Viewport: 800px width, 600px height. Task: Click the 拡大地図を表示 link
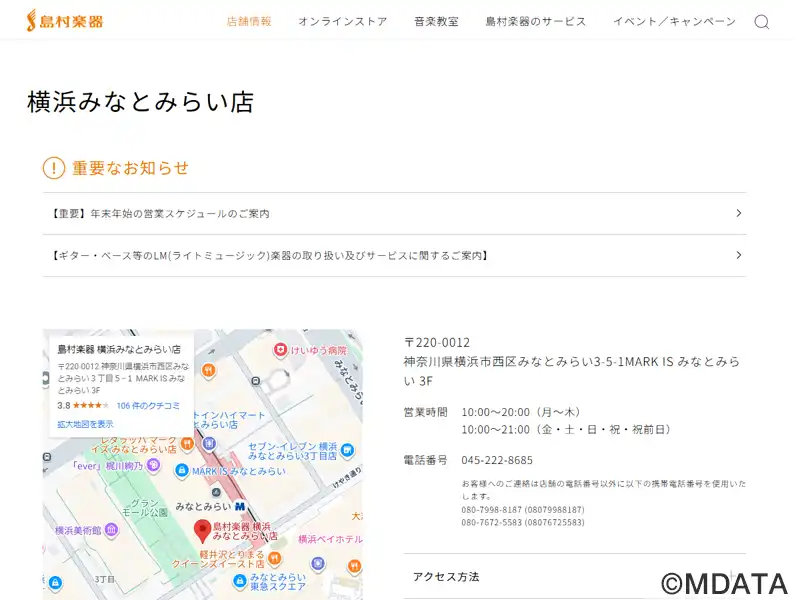(85, 424)
